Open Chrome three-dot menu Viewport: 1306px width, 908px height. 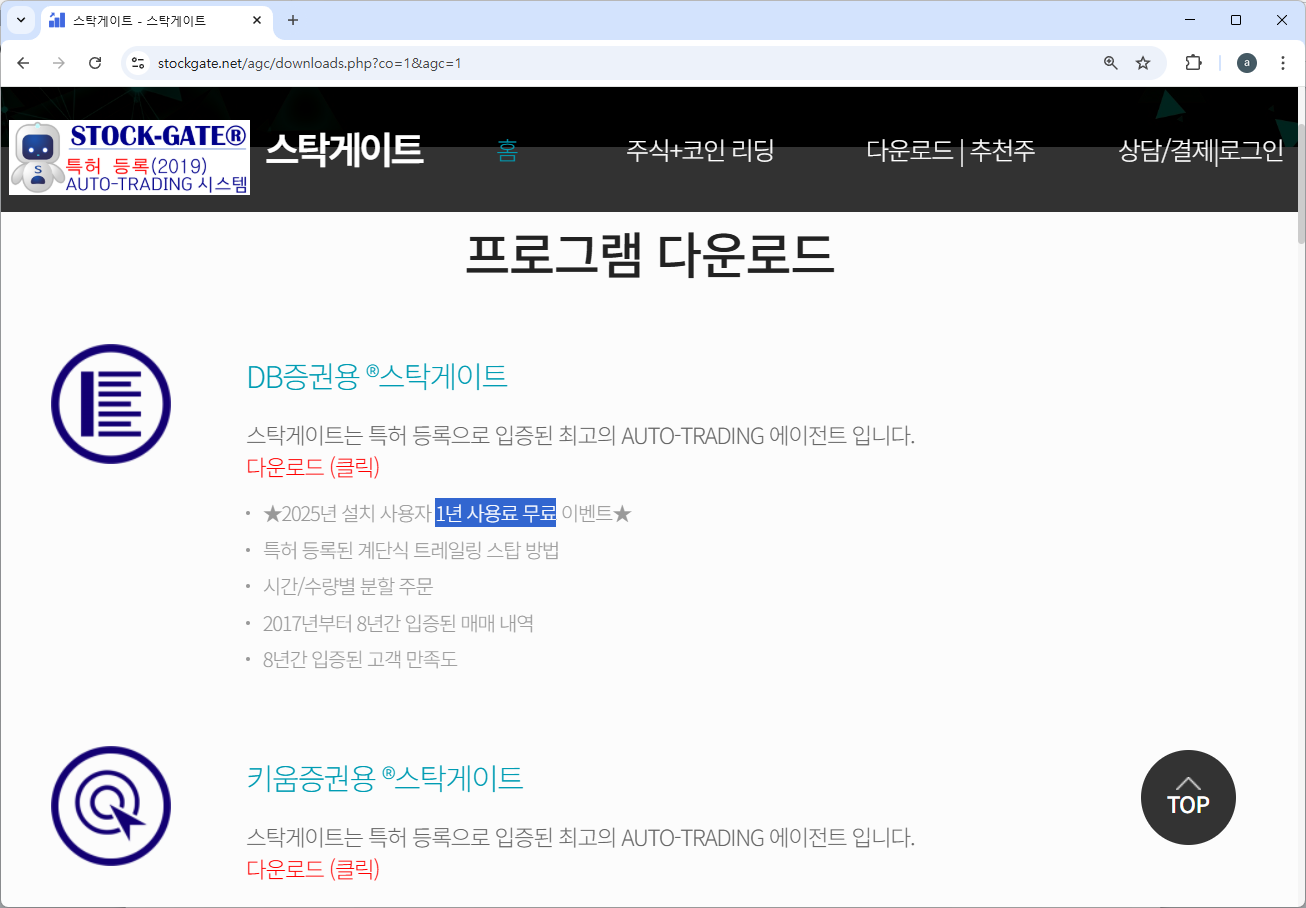tap(1283, 63)
